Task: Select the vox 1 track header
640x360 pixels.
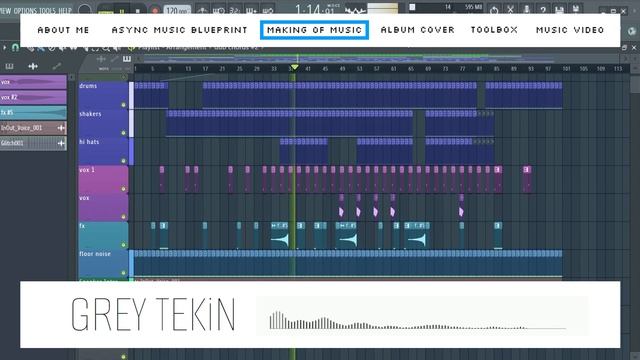Action: pyautogui.click(x=103, y=179)
